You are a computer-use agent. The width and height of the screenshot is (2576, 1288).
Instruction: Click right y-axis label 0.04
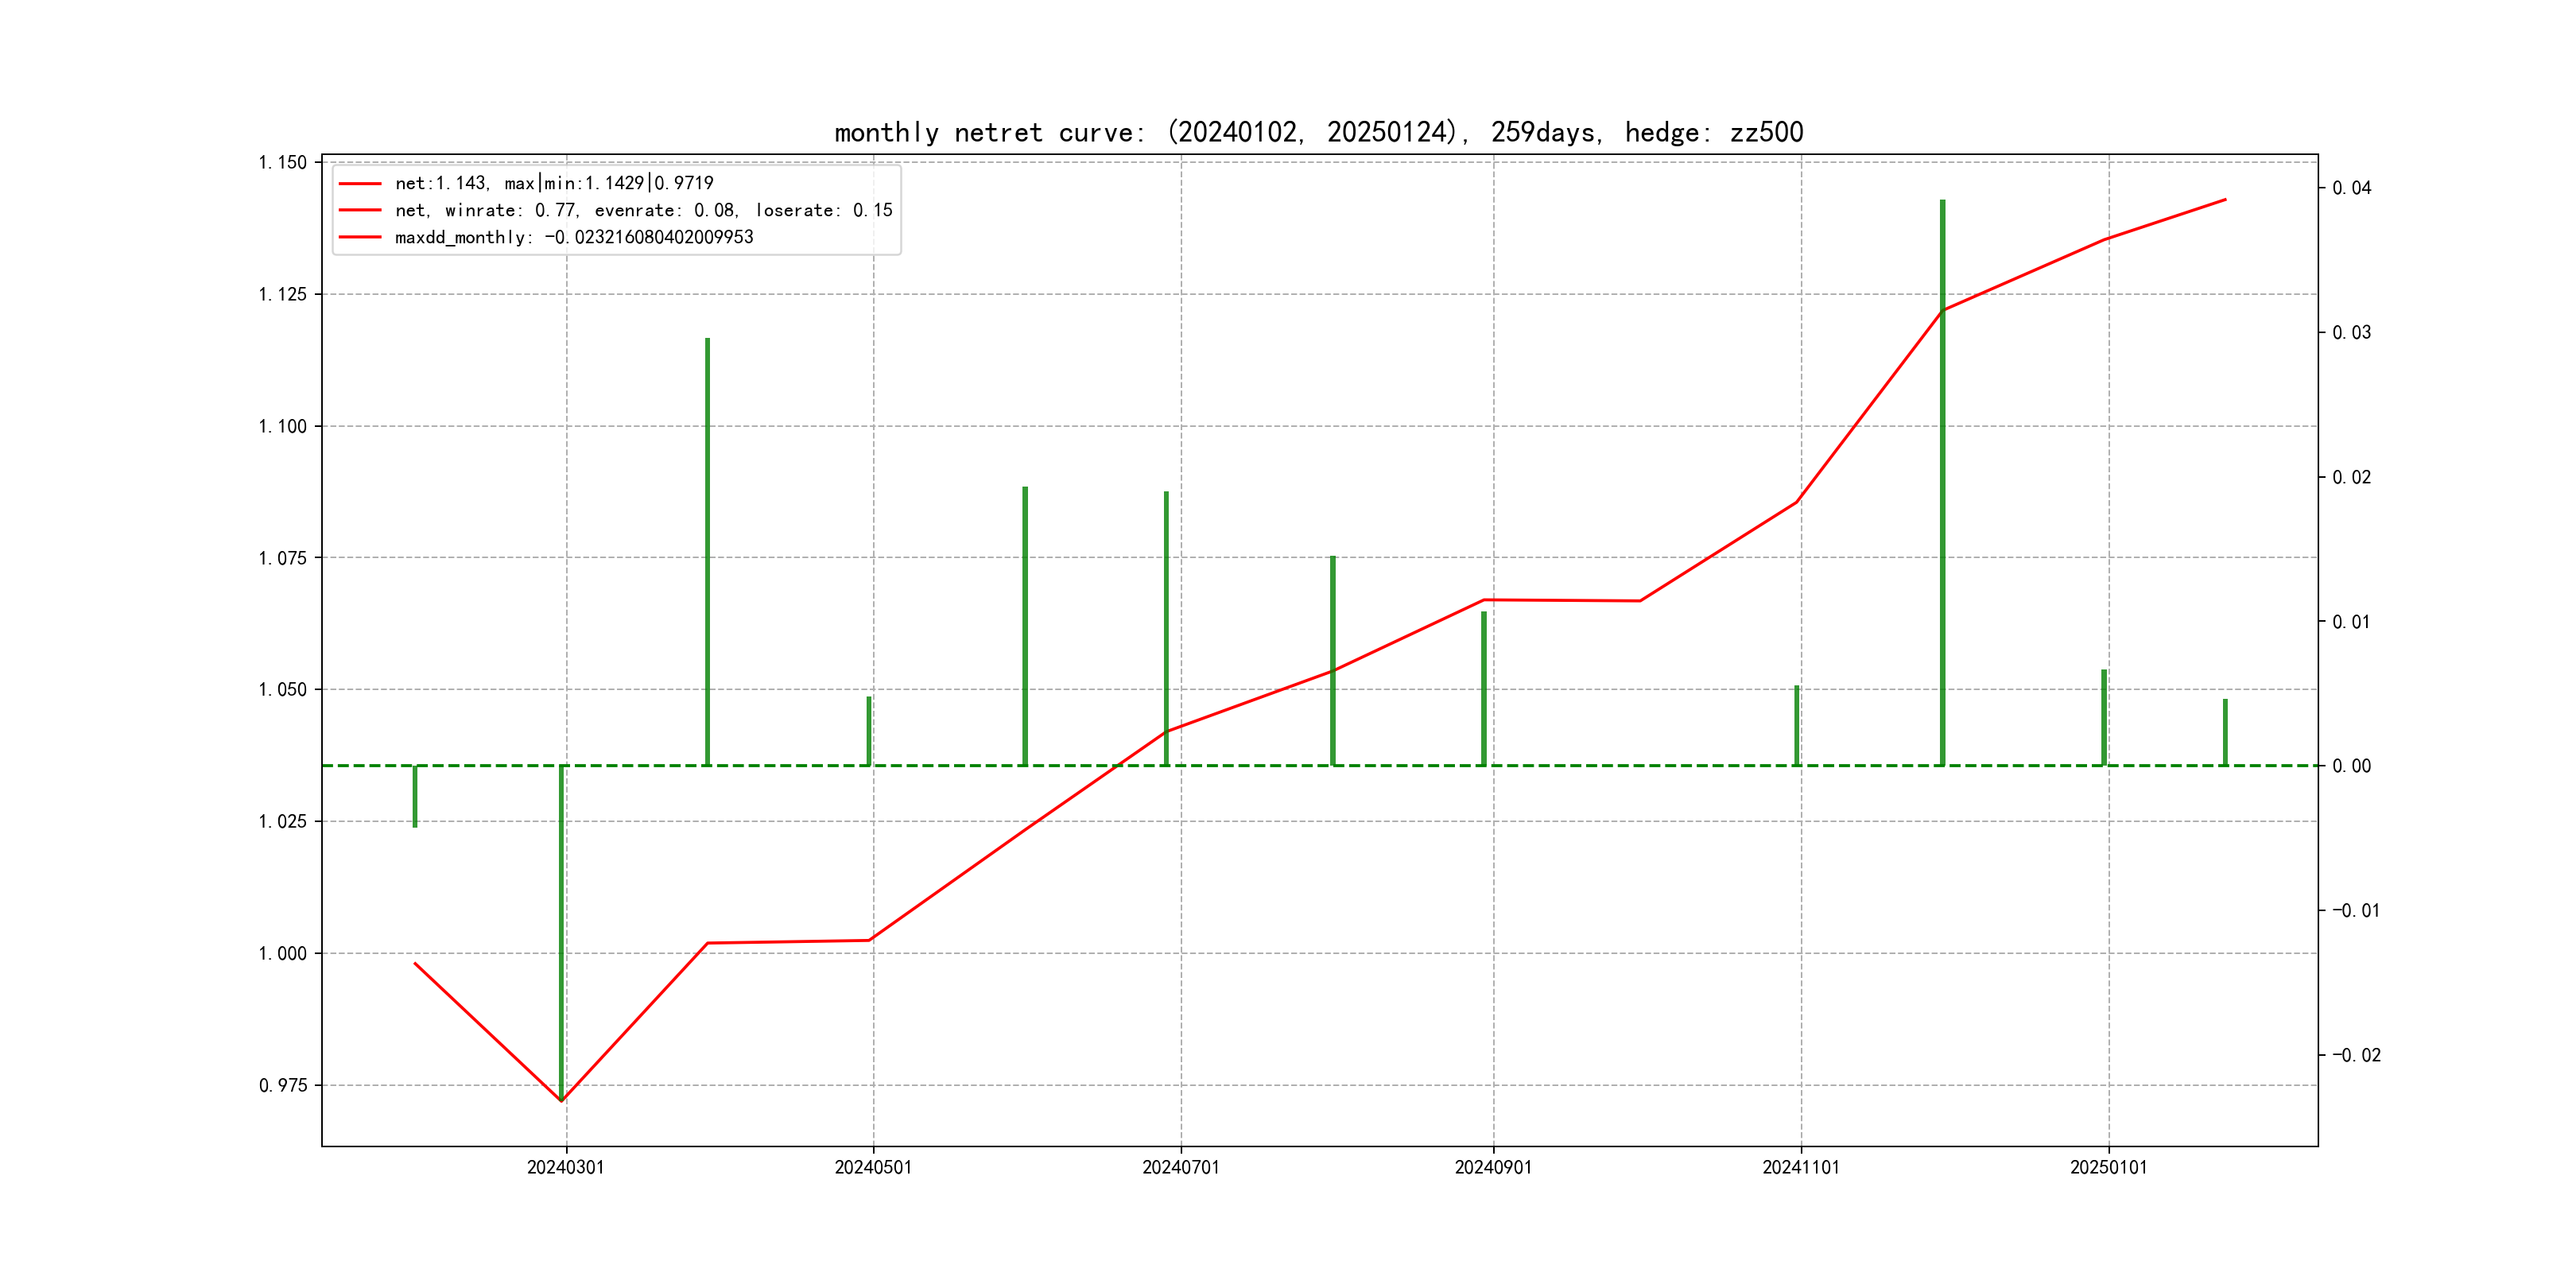(x=2352, y=188)
